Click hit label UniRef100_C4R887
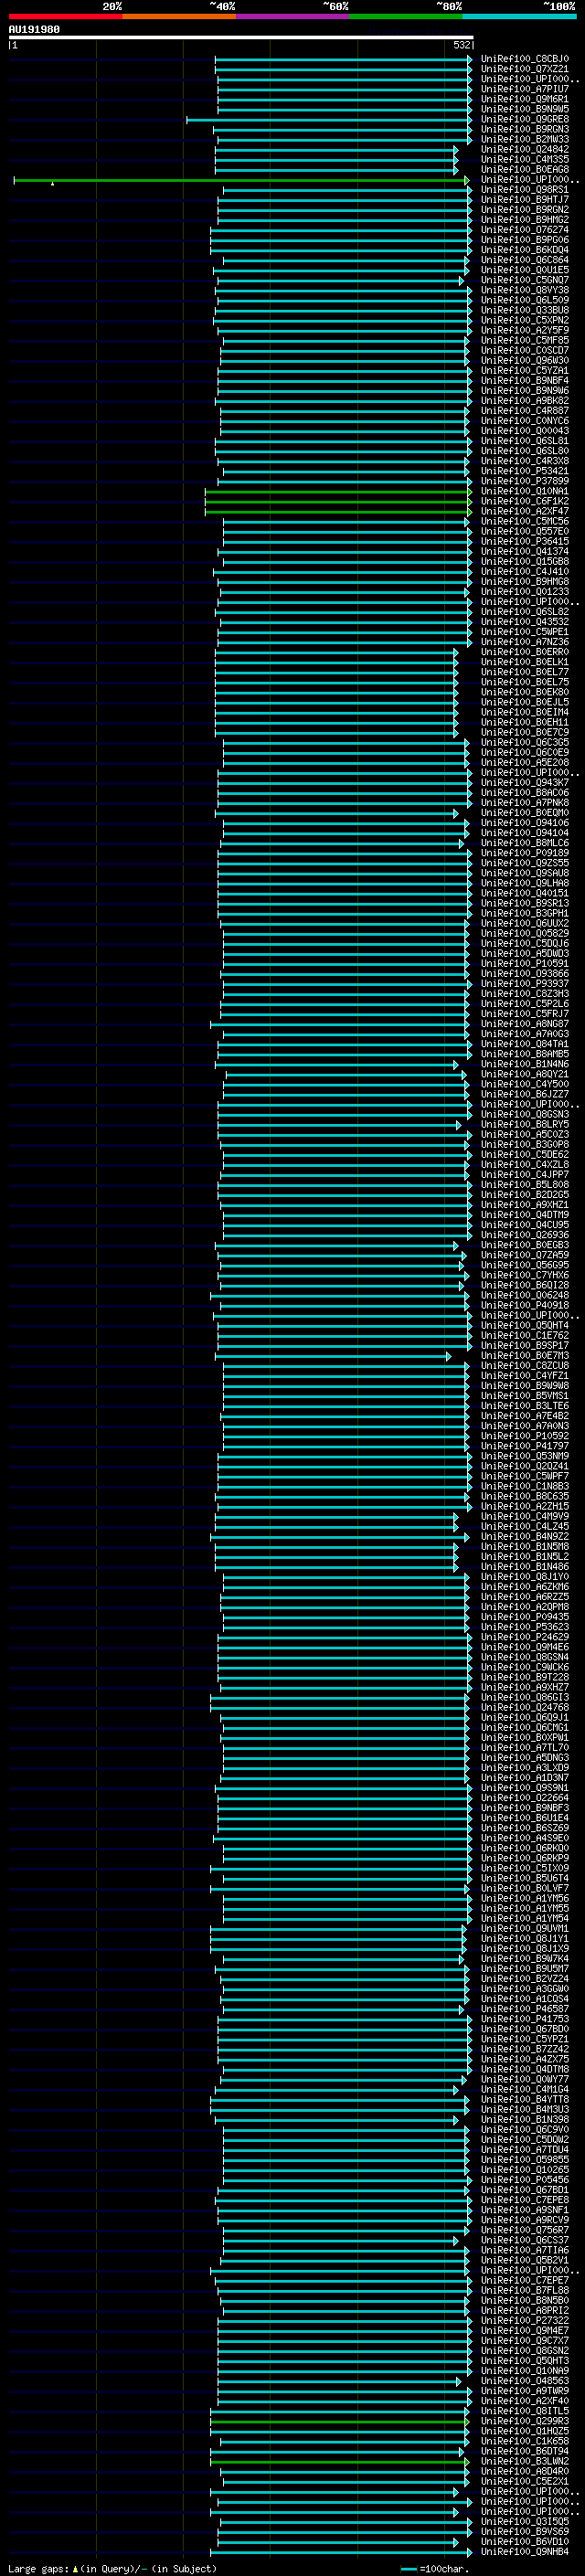 (x=524, y=411)
